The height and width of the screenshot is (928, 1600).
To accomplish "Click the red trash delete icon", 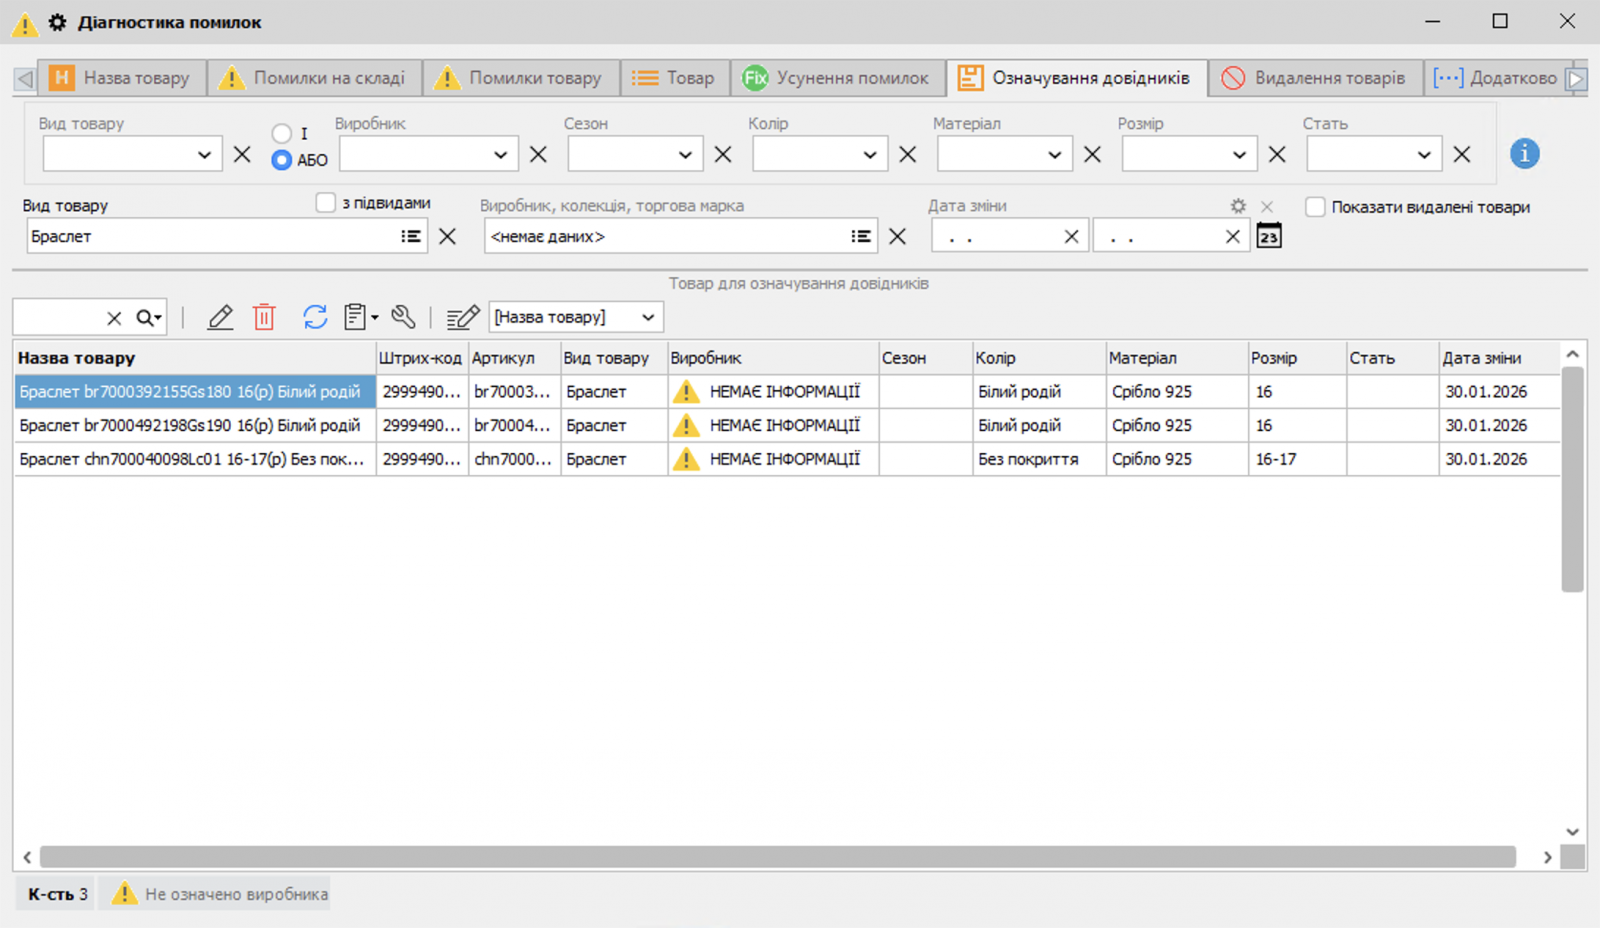I will click(264, 316).
